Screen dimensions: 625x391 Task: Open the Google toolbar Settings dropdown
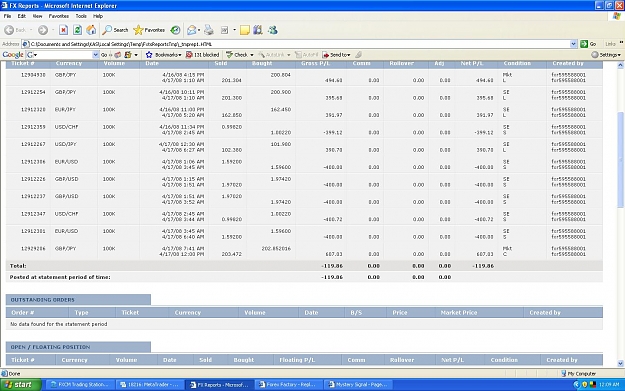point(606,55)
